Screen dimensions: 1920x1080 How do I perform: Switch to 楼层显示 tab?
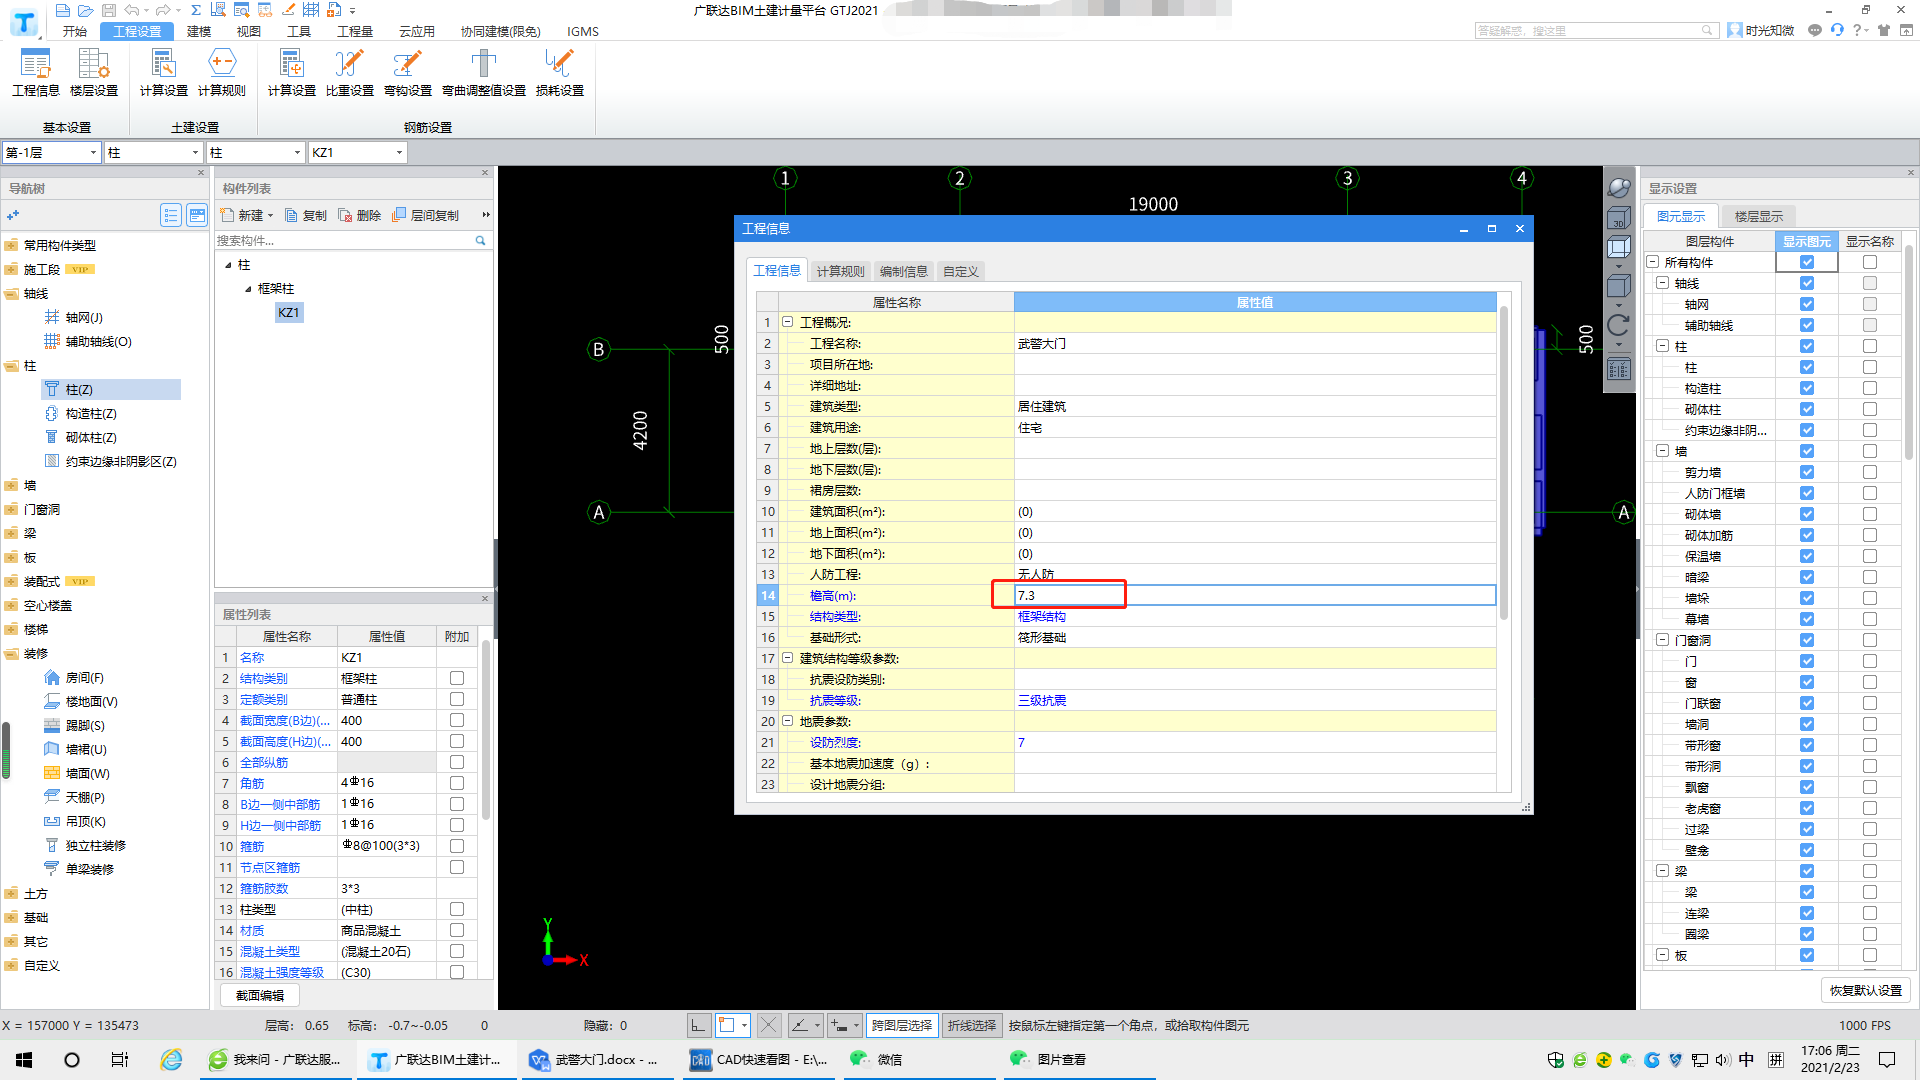(1758, 216)
